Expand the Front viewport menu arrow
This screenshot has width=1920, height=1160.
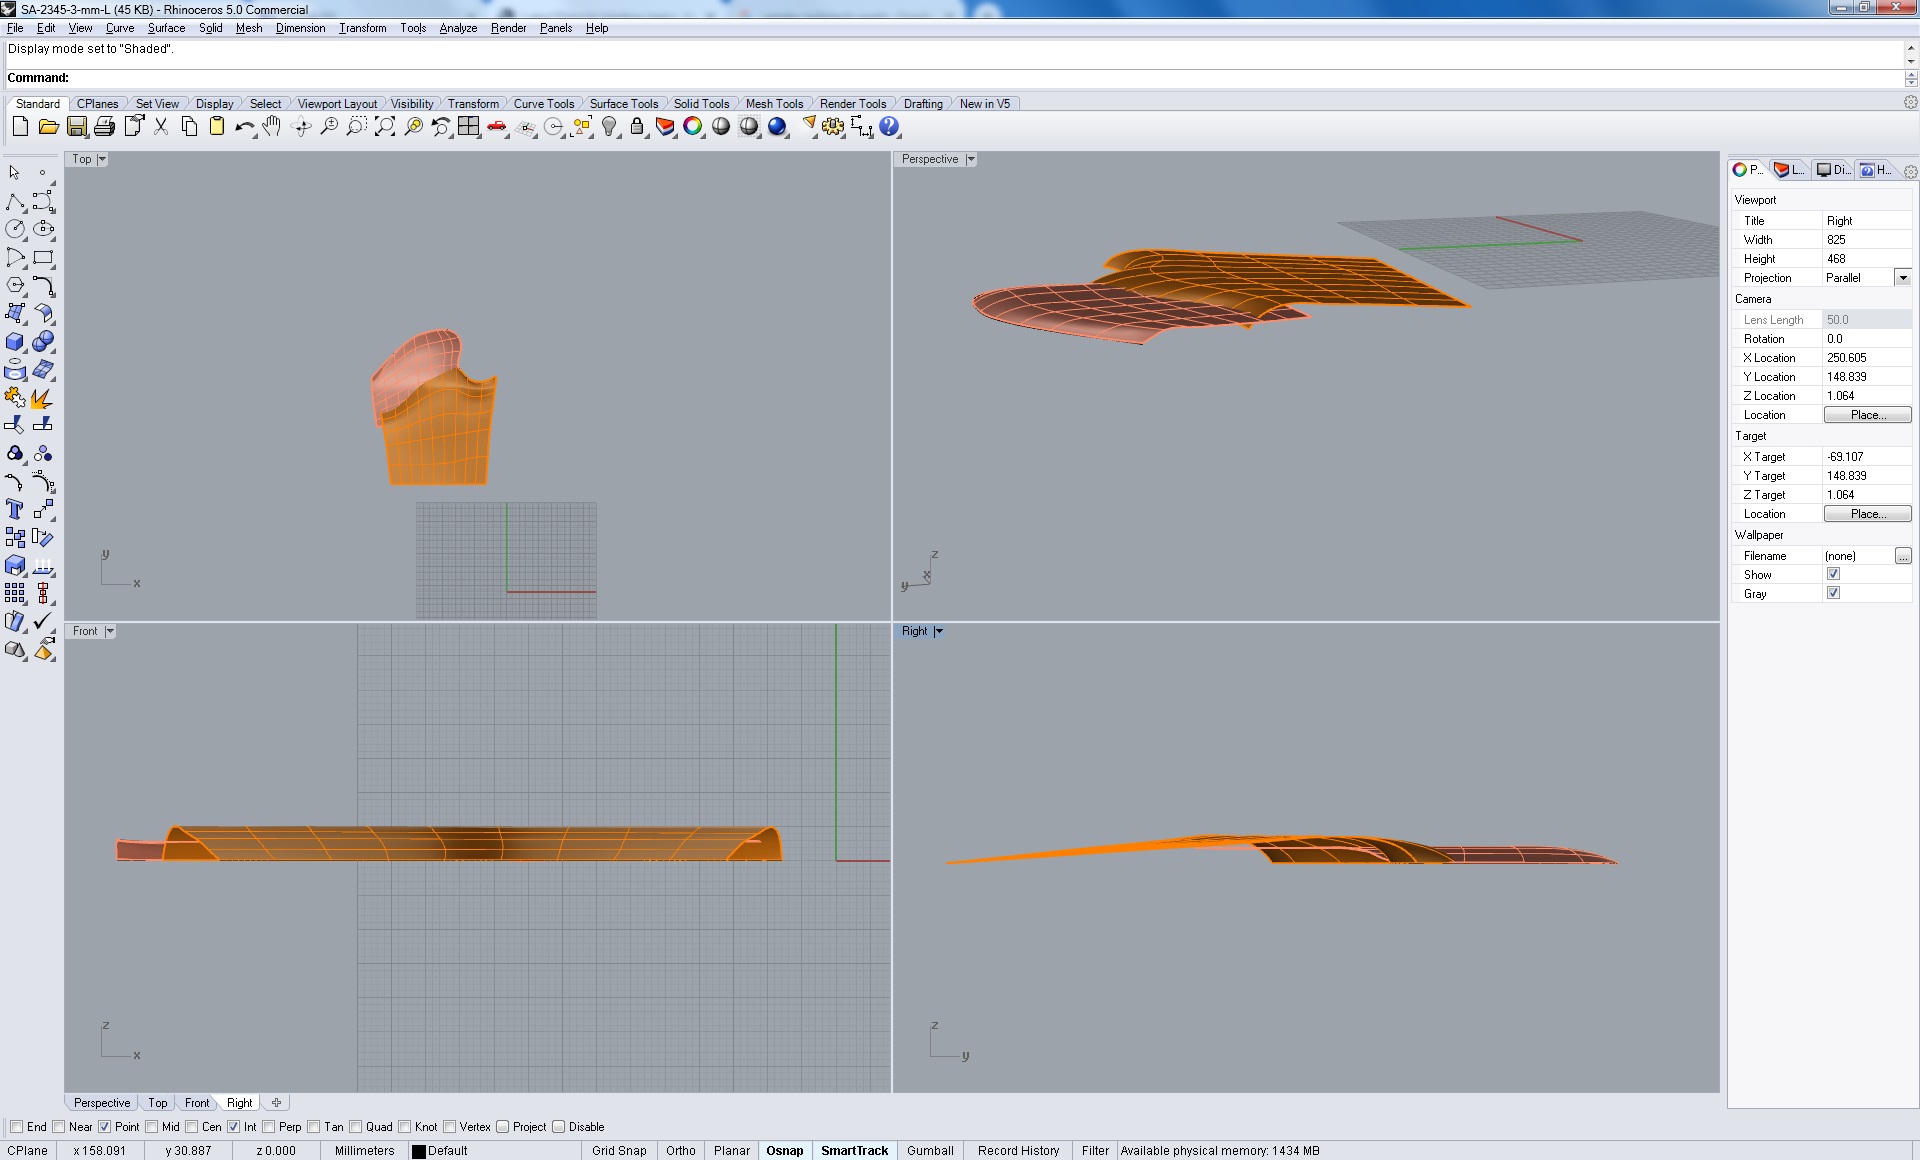109,631
